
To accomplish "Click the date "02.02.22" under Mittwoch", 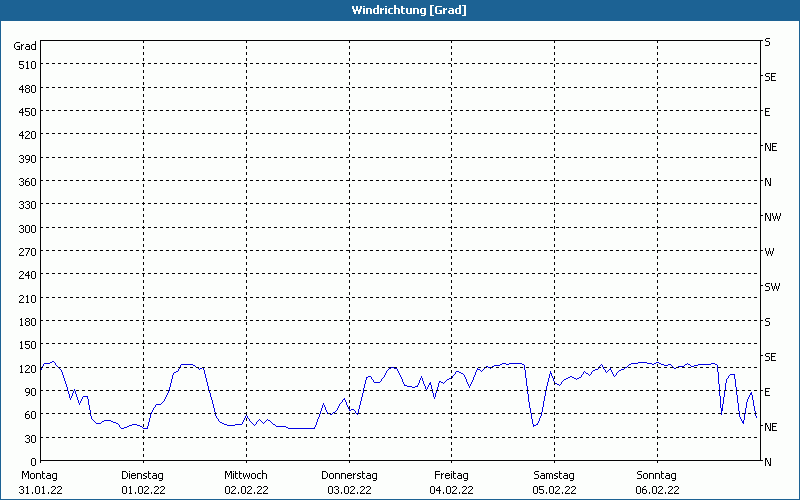I will pyautogui.click(x=246, y=490).
